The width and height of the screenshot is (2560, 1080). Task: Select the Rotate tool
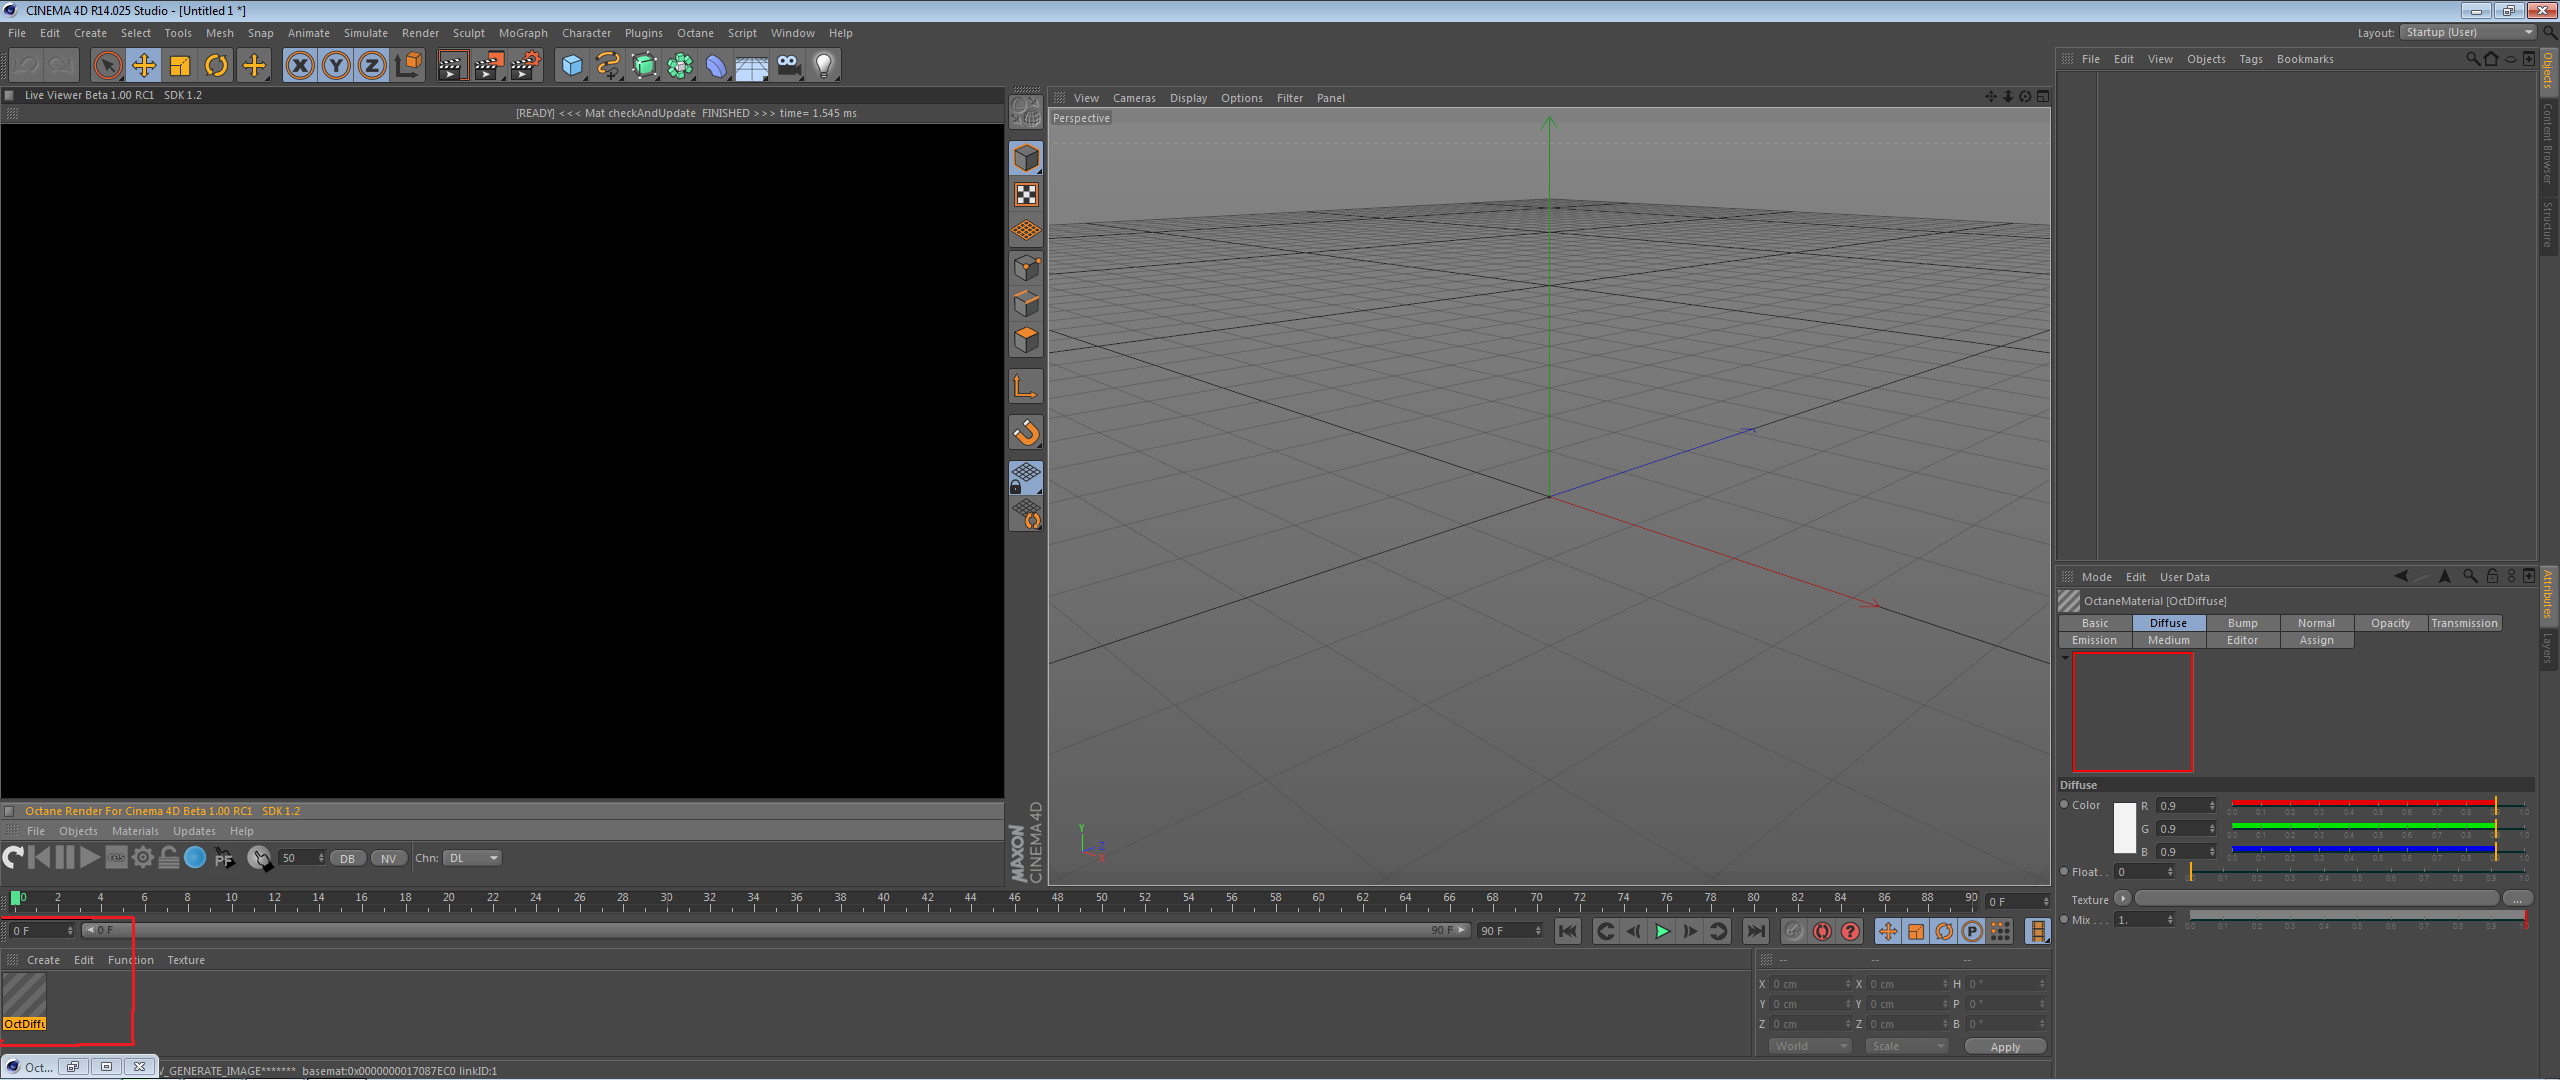(216, 66)
